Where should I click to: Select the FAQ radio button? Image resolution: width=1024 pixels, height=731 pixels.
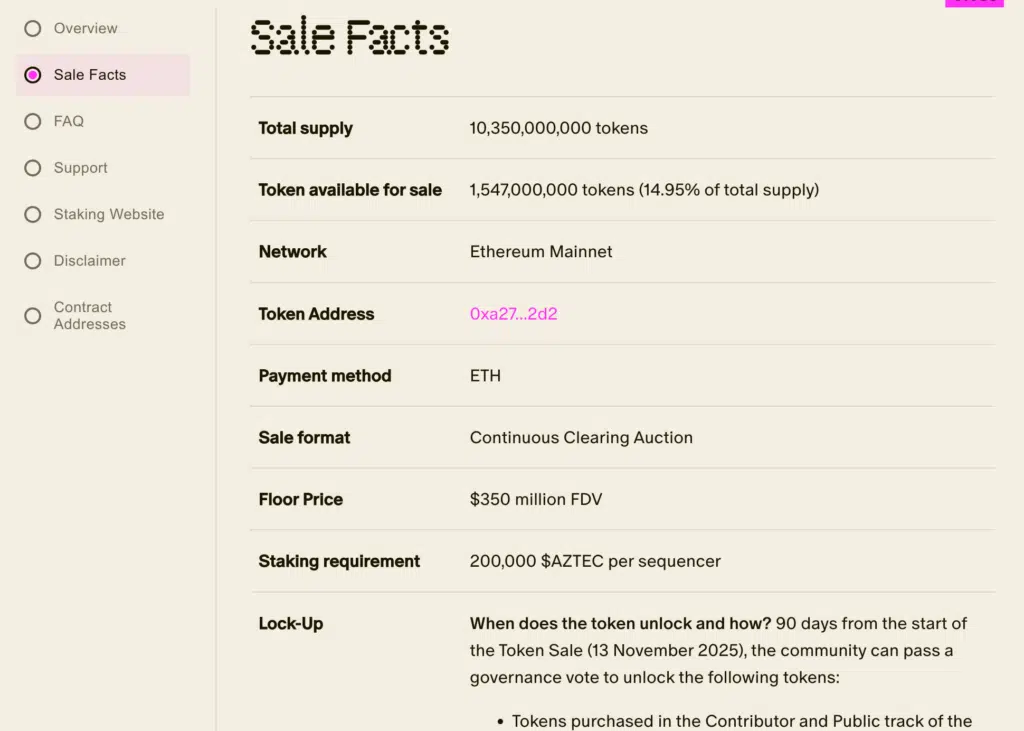click(x=31, y=121)
